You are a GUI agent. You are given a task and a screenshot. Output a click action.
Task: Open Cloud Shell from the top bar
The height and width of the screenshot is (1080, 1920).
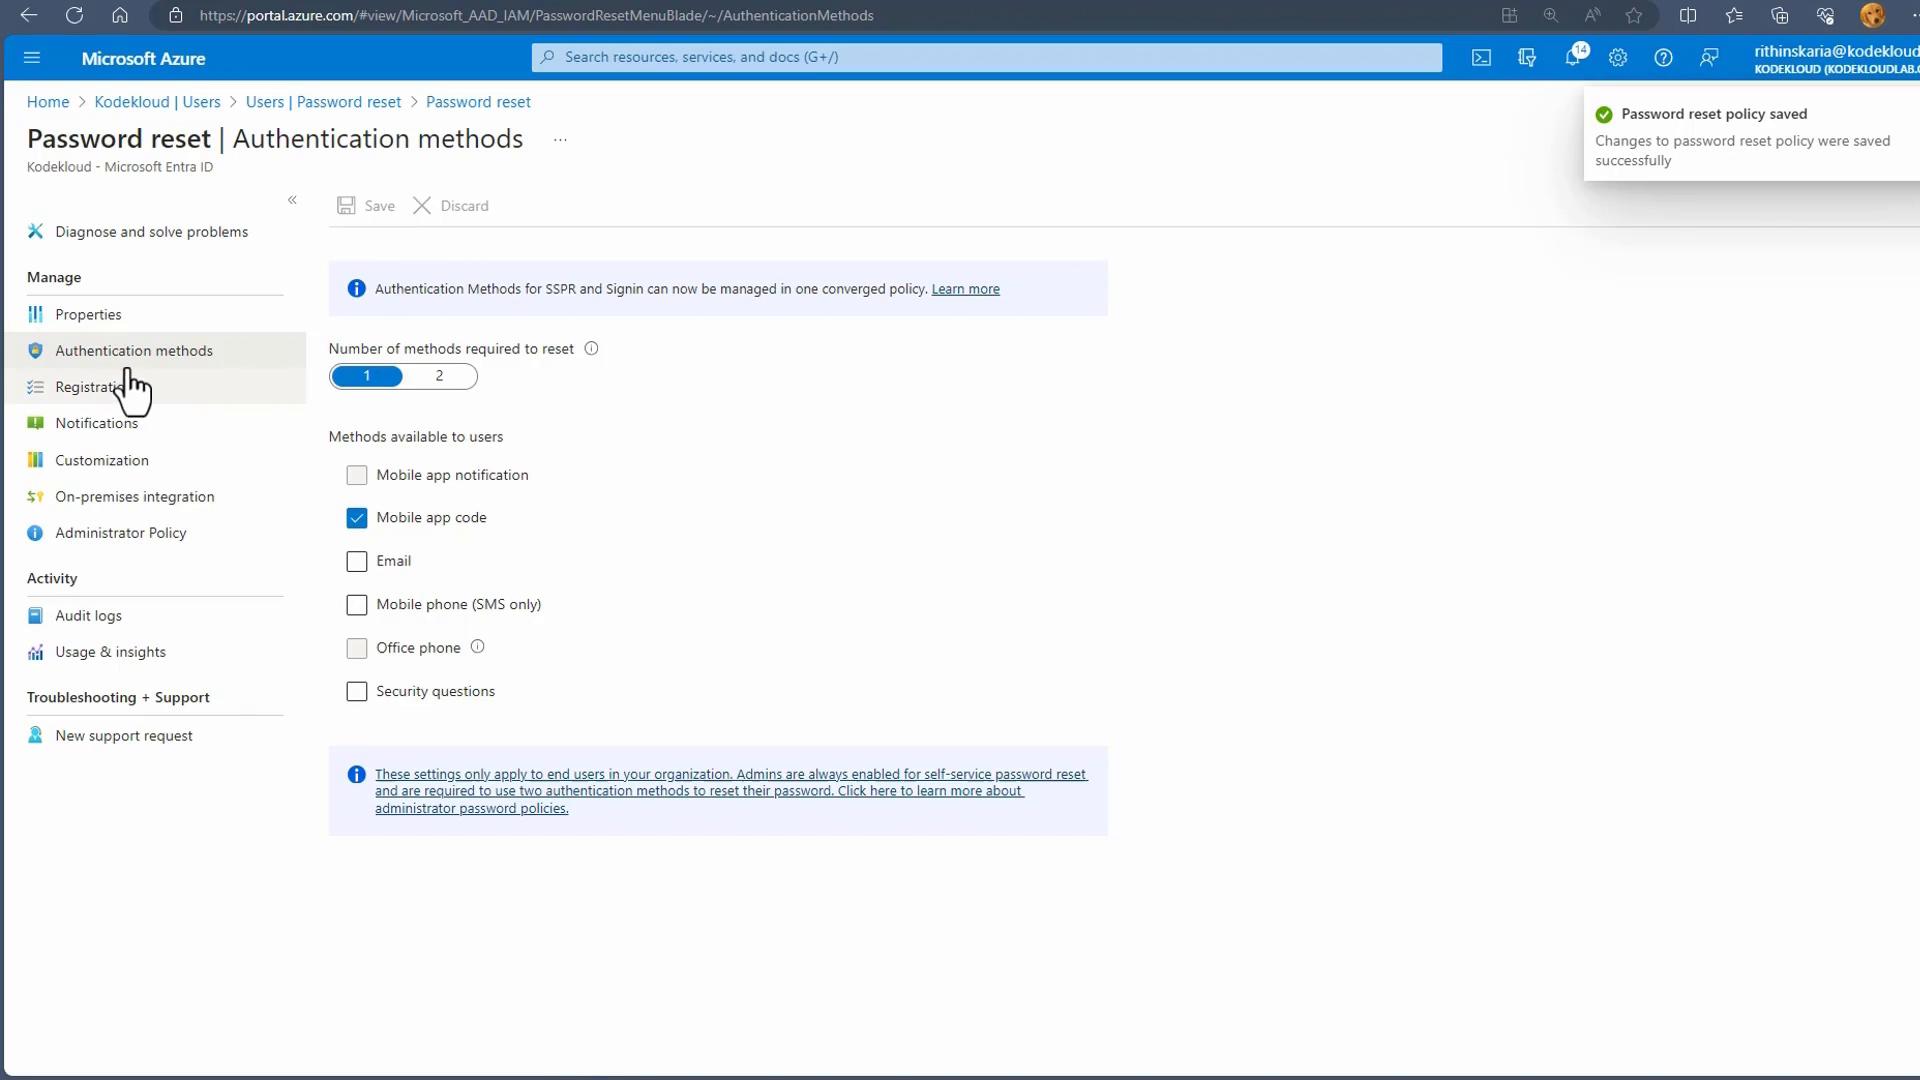[1481, 58]
